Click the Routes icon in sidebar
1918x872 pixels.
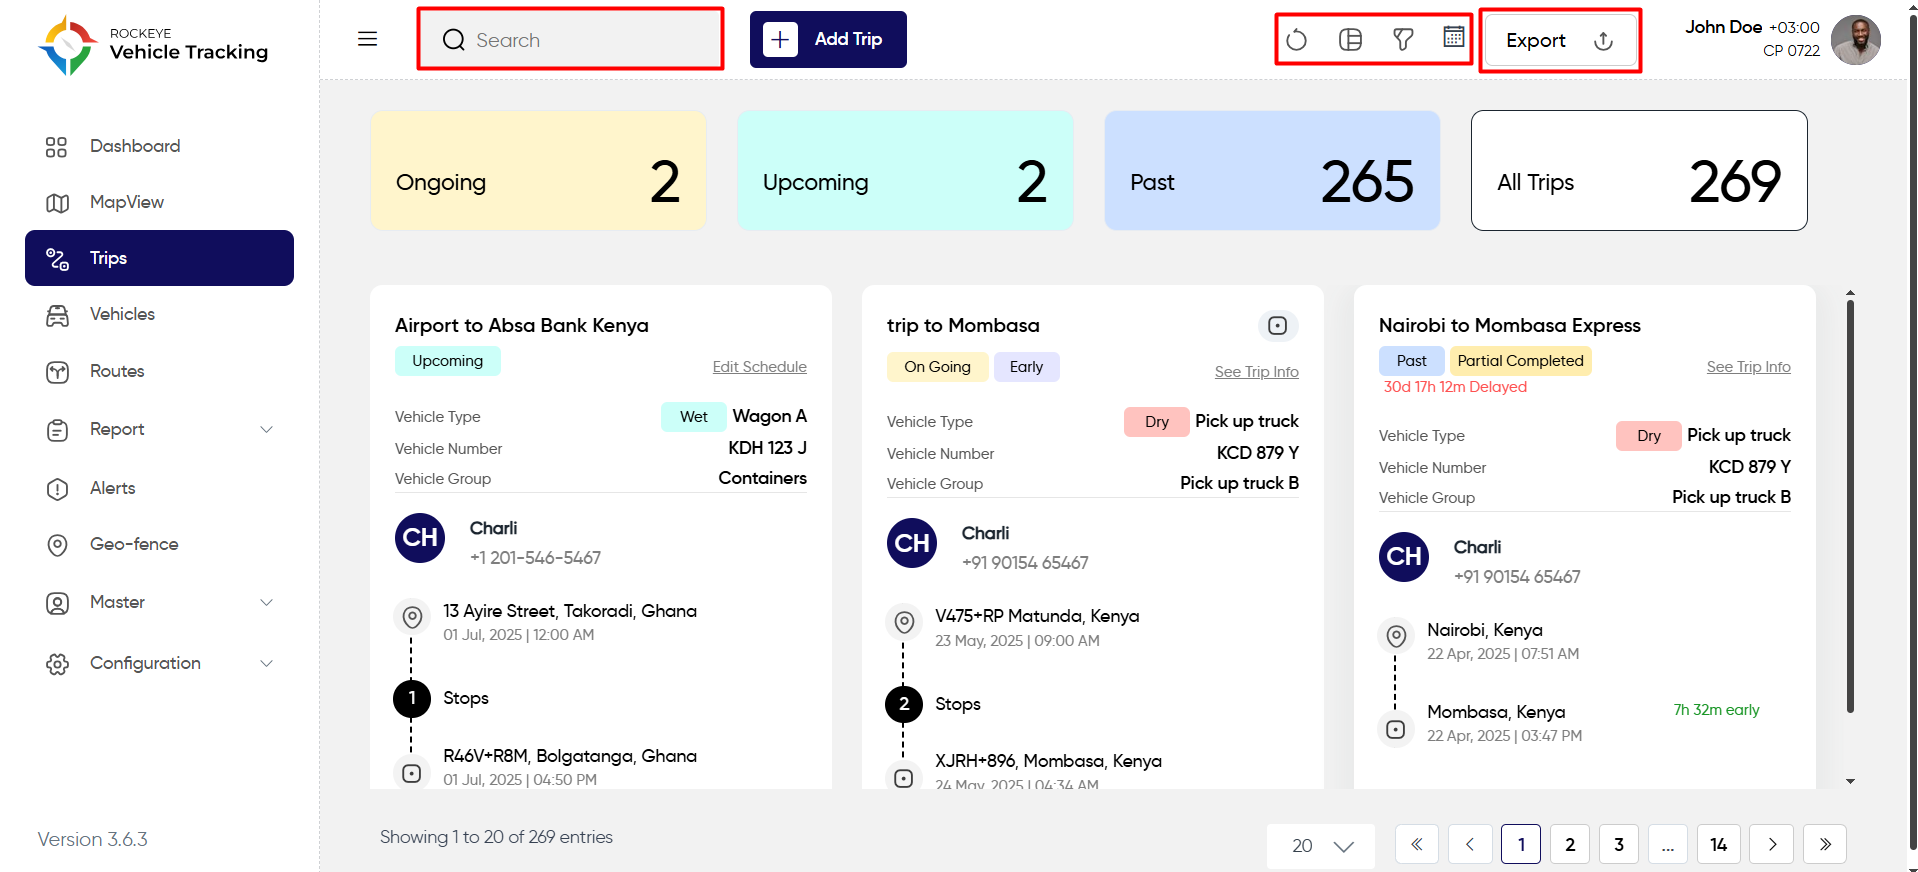coord(57,372)
